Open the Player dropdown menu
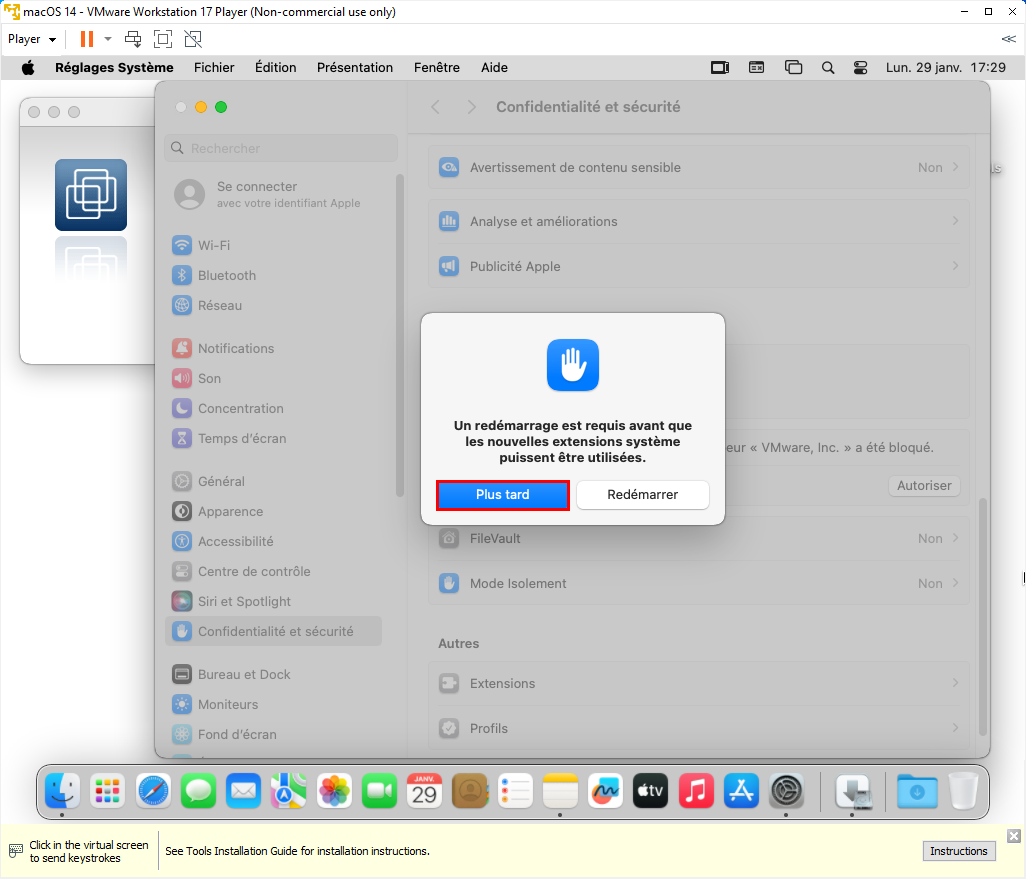 click(31, 39)
